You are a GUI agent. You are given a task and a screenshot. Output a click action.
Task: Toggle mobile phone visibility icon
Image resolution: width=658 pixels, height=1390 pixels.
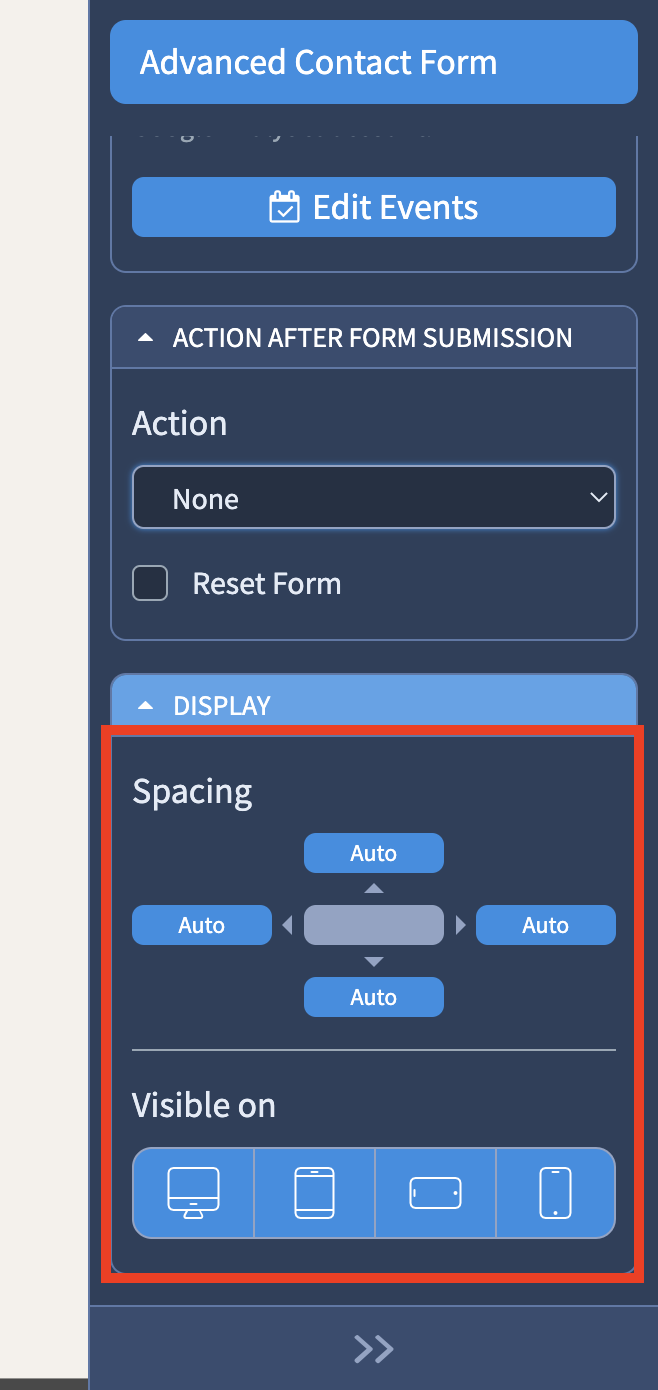click(x=555, y=1193)
